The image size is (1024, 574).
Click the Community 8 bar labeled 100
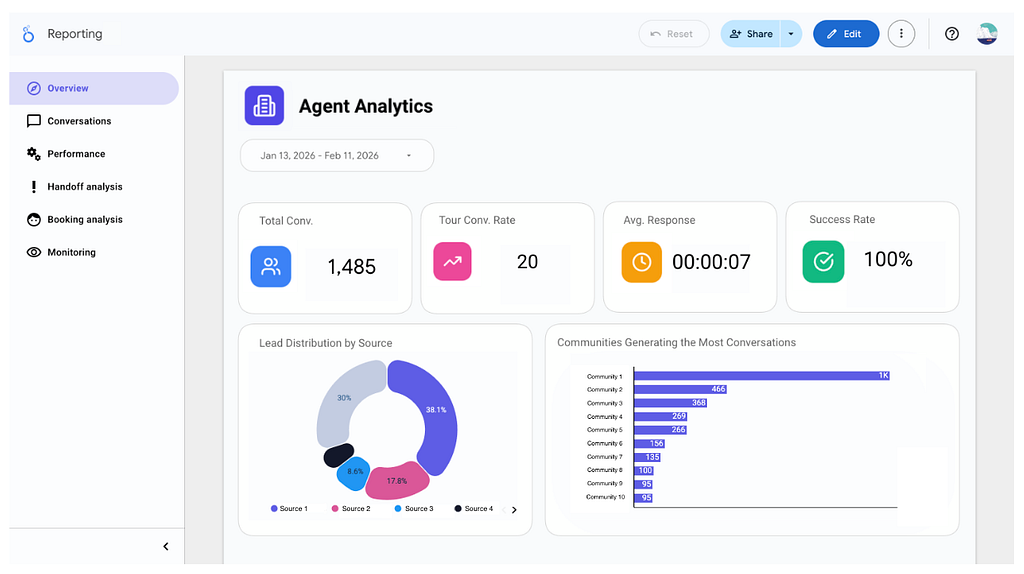pos(644,470)
